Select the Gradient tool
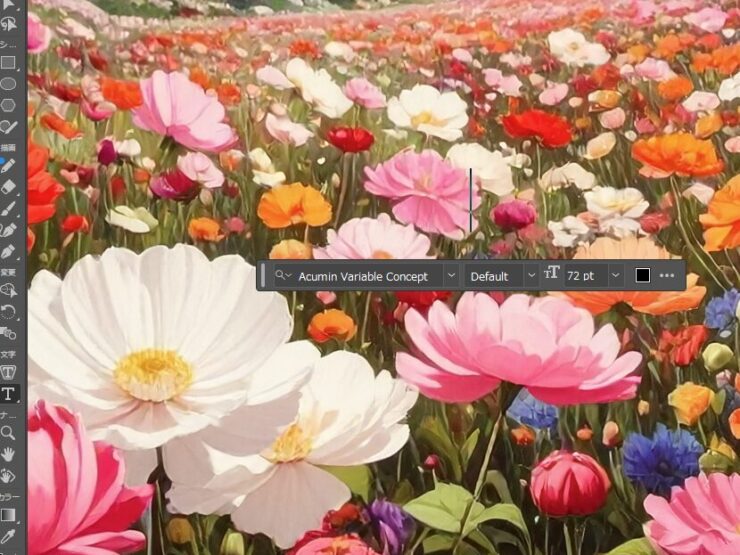Image resolution: width=740 pixels, height=555 pixels. (8, 515)
